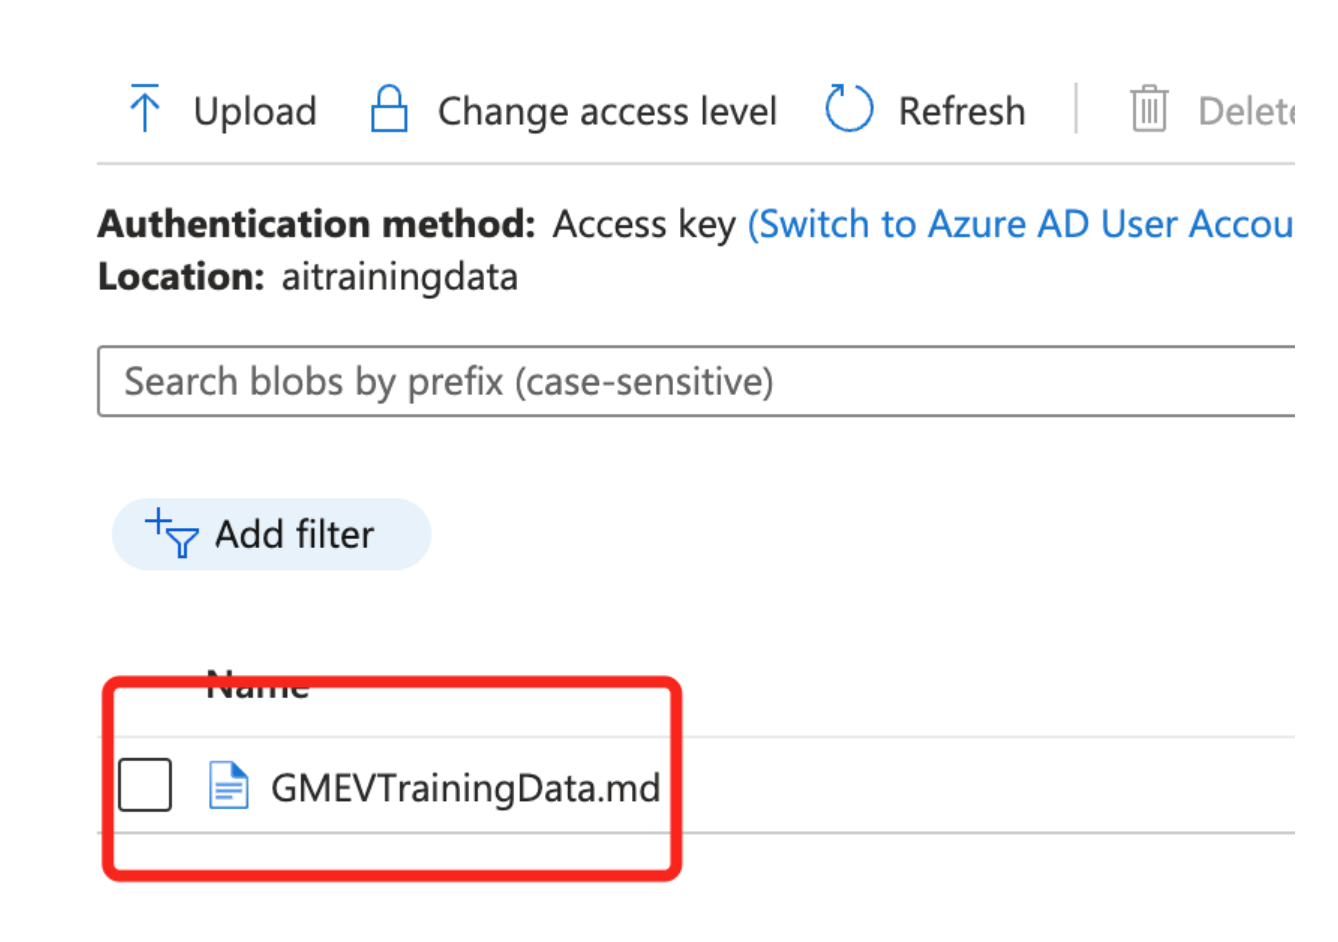
Task: Click the circular Refresh arrow icon
Action: (x=849, y=109)
